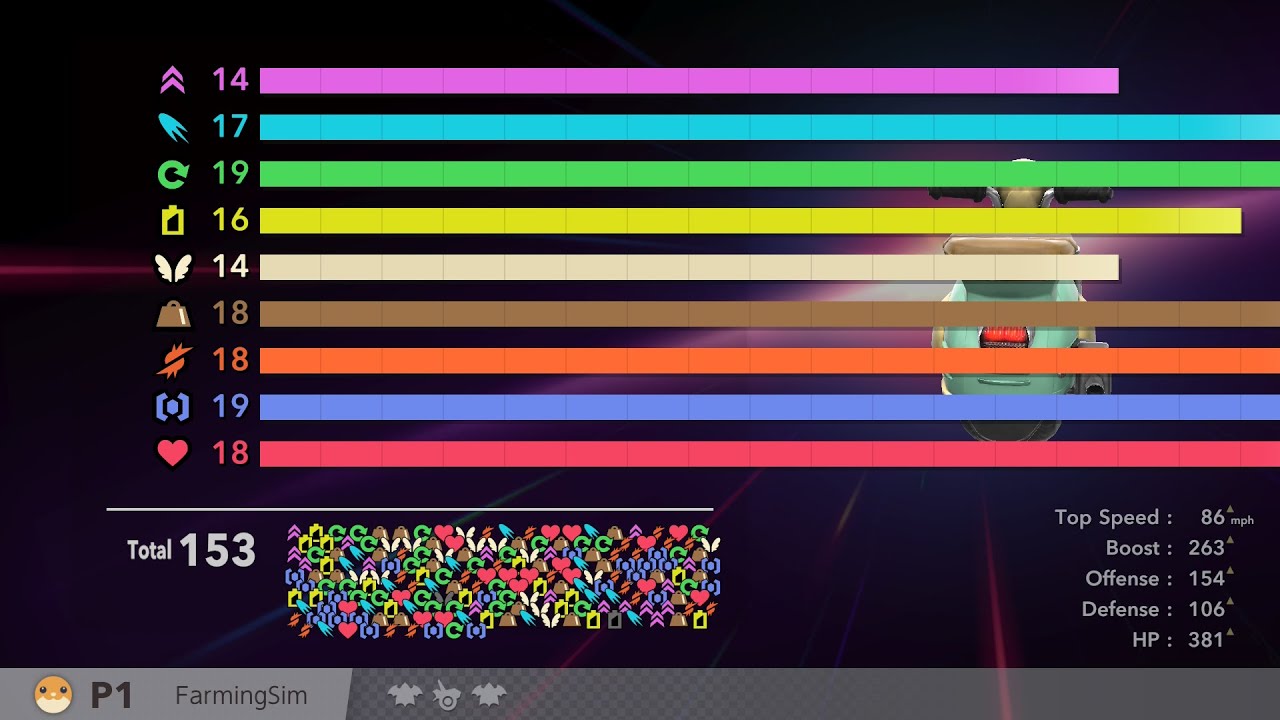Click the red heart stat bar valued 18

[x=770, y=453]
